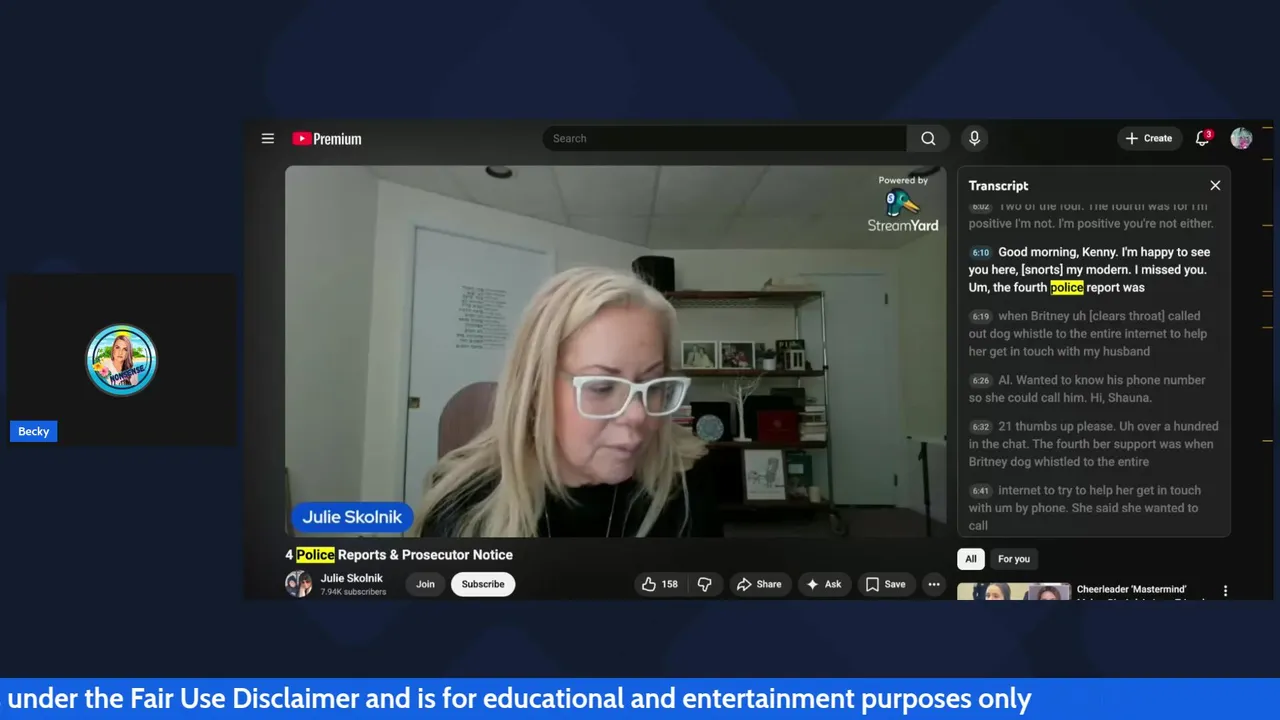Open Ask about this video
Screen dimensions: 1280x720
pos(824,584)
